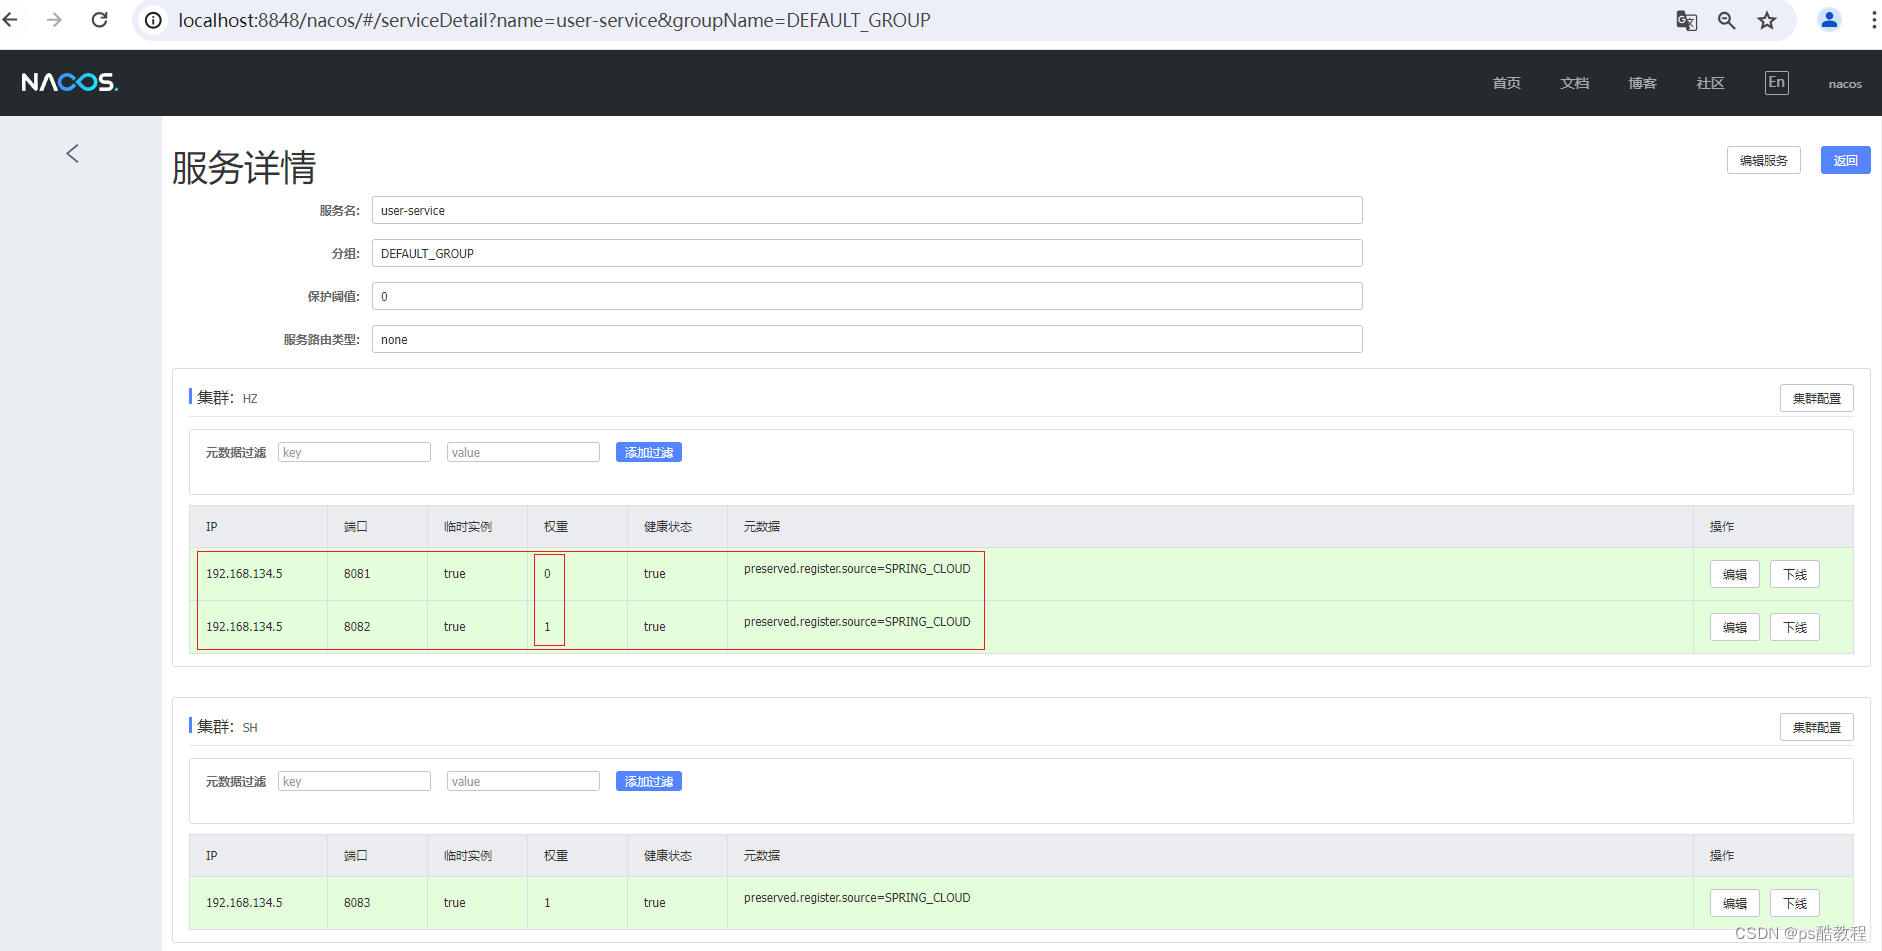Collapse sidebar with left chevron
This screenshot has height=951, width=1882.
click(72, 153)
